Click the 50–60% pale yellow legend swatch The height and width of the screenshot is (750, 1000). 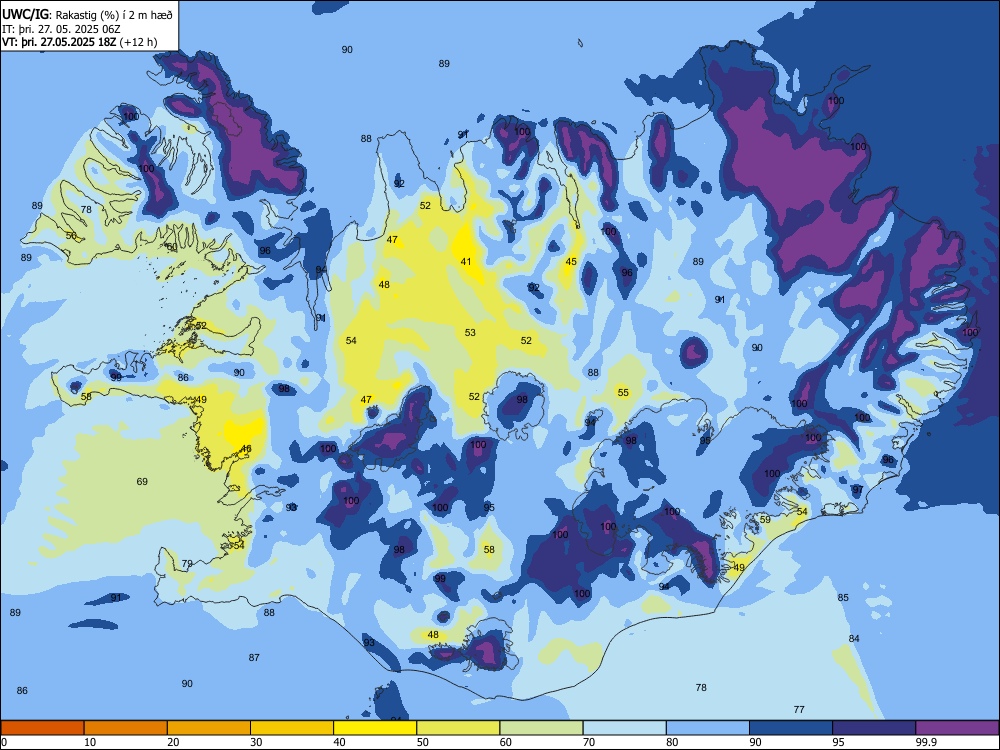459,728
